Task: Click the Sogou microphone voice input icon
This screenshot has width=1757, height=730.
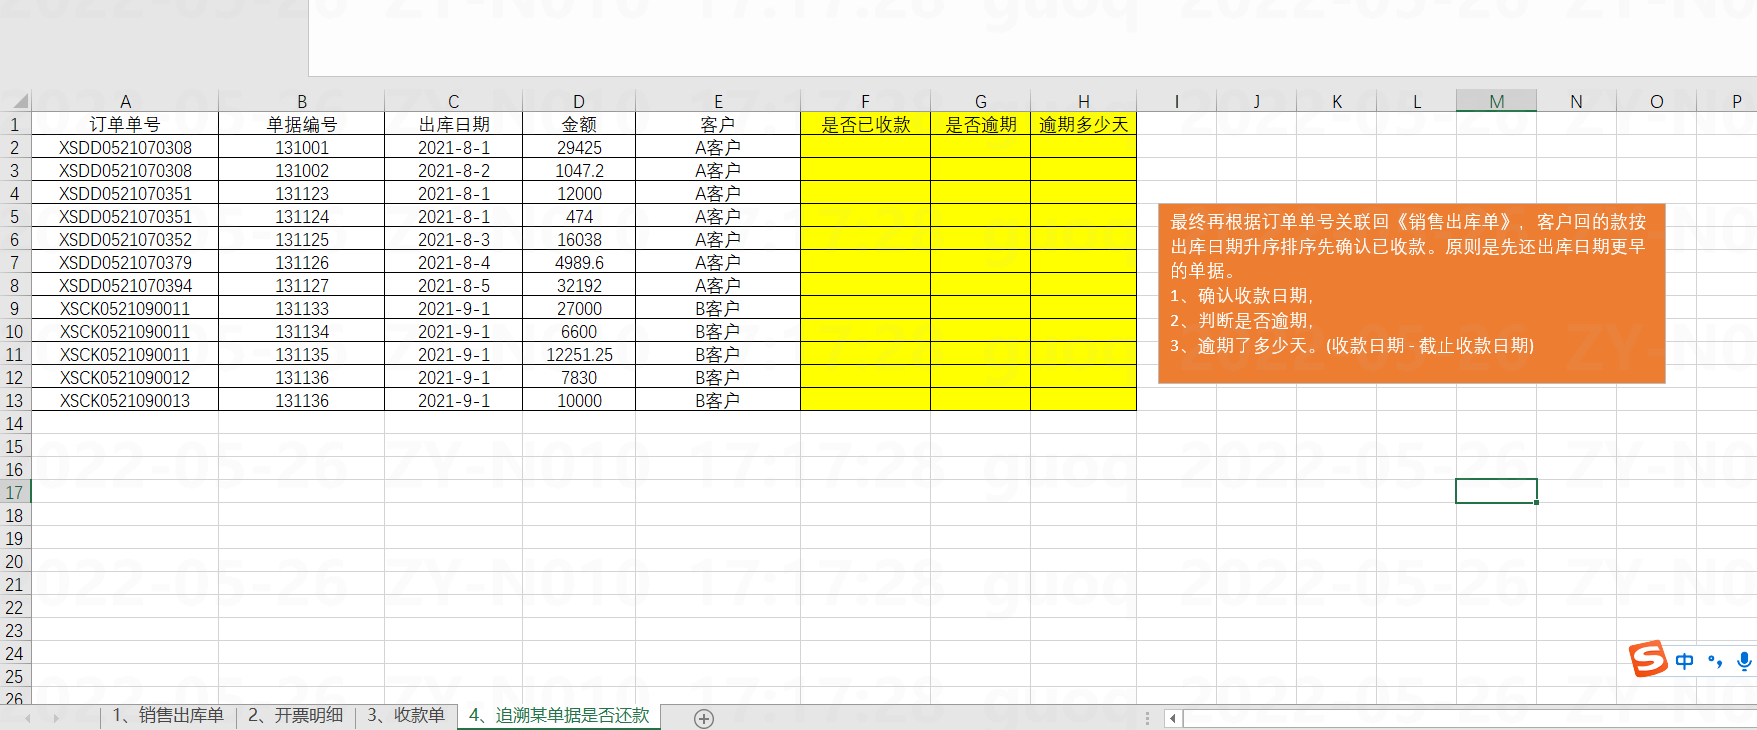Action: (x=1744, y=661)
